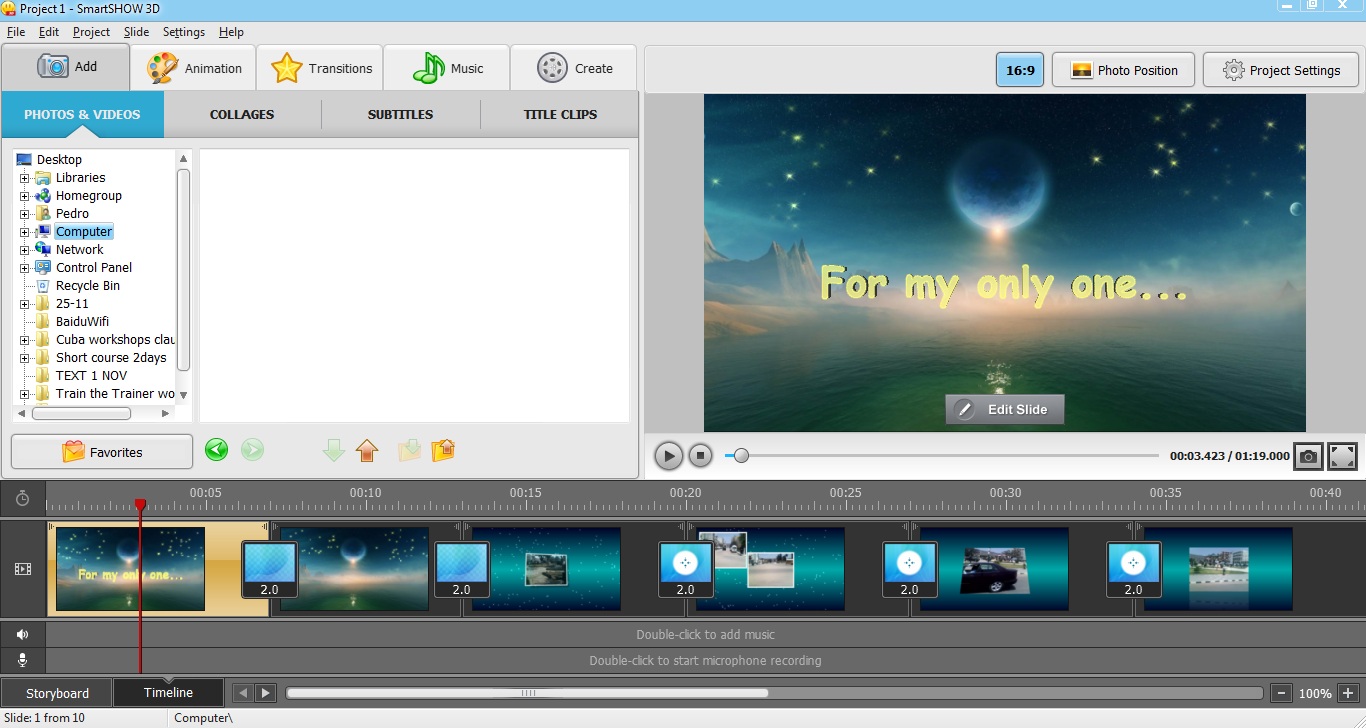Click the fullscreen preview icon
Viewport: 1366px width, 728px height.
[1342, 456]
